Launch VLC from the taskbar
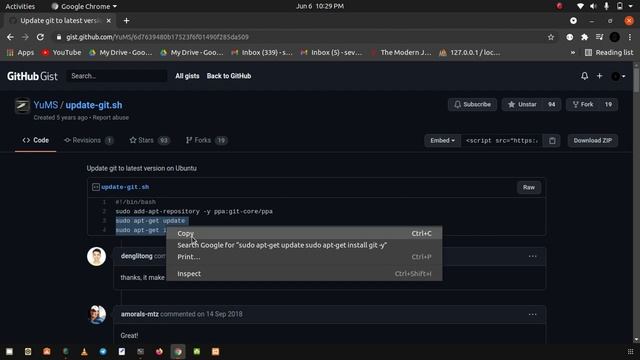The width and height of the screenshot is (640, 360). [84, 351]
